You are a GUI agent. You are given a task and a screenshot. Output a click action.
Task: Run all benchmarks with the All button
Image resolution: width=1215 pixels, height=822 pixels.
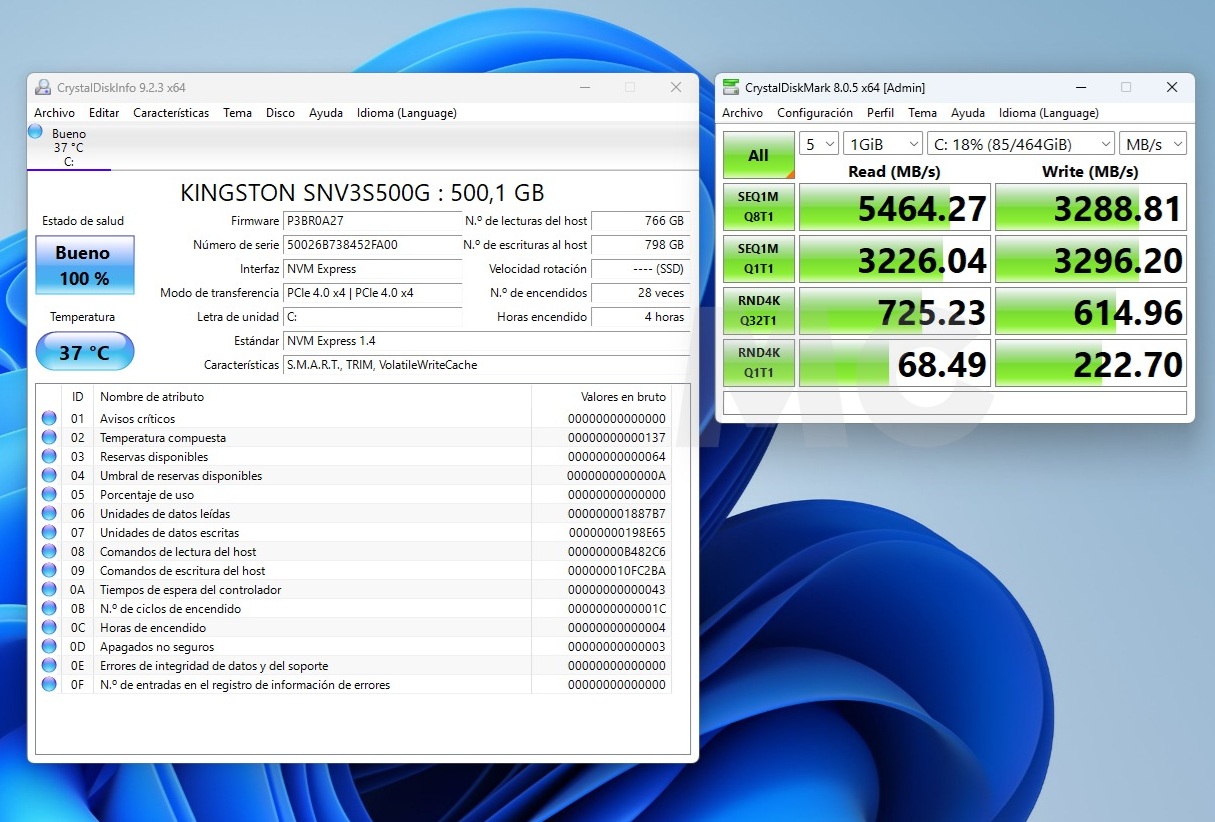click(759, 155)
